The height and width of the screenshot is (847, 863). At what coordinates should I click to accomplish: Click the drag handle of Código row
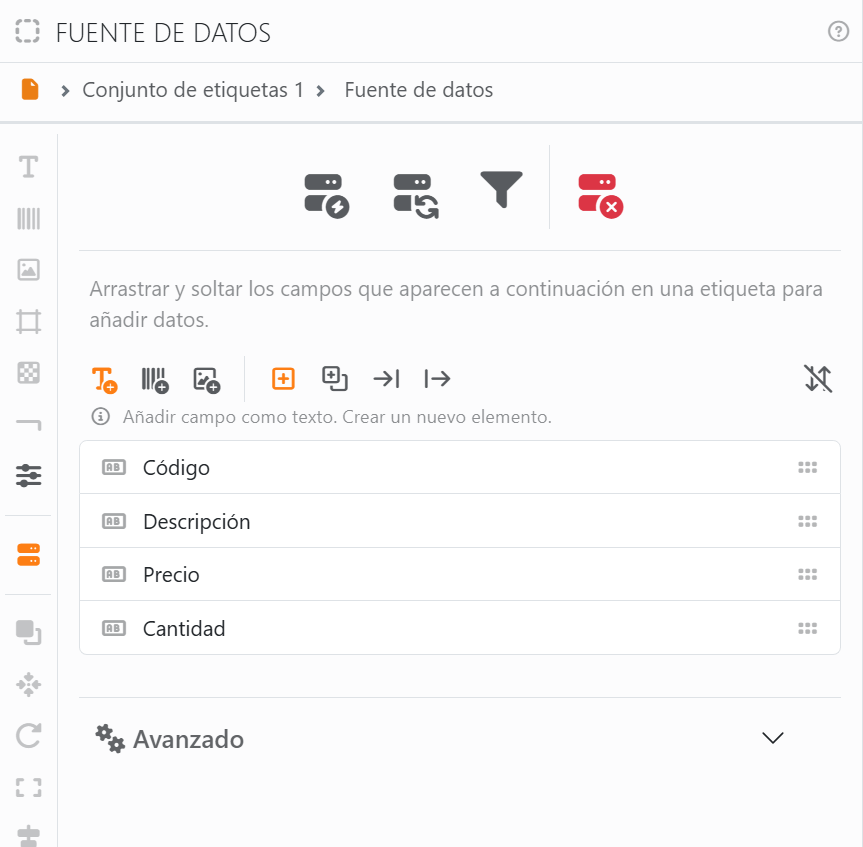point(807,467)
